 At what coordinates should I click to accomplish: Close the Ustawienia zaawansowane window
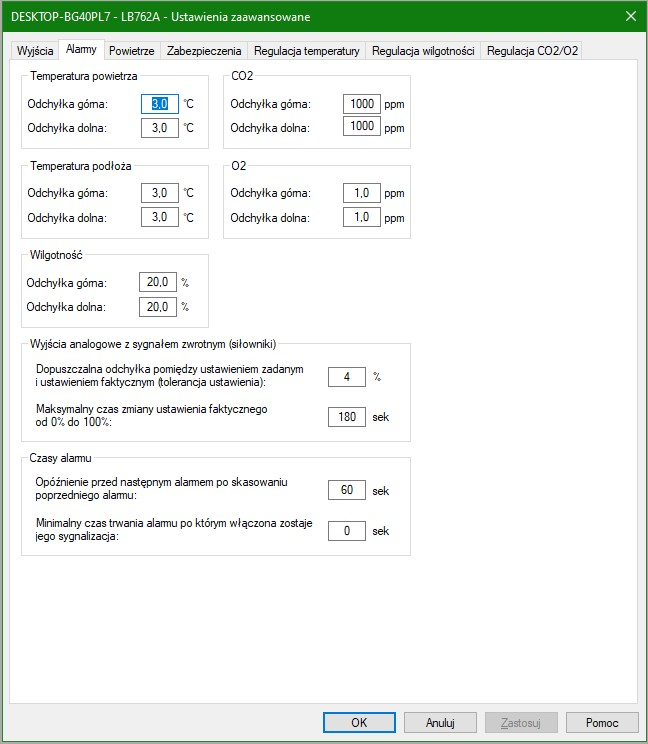point(631,16)
